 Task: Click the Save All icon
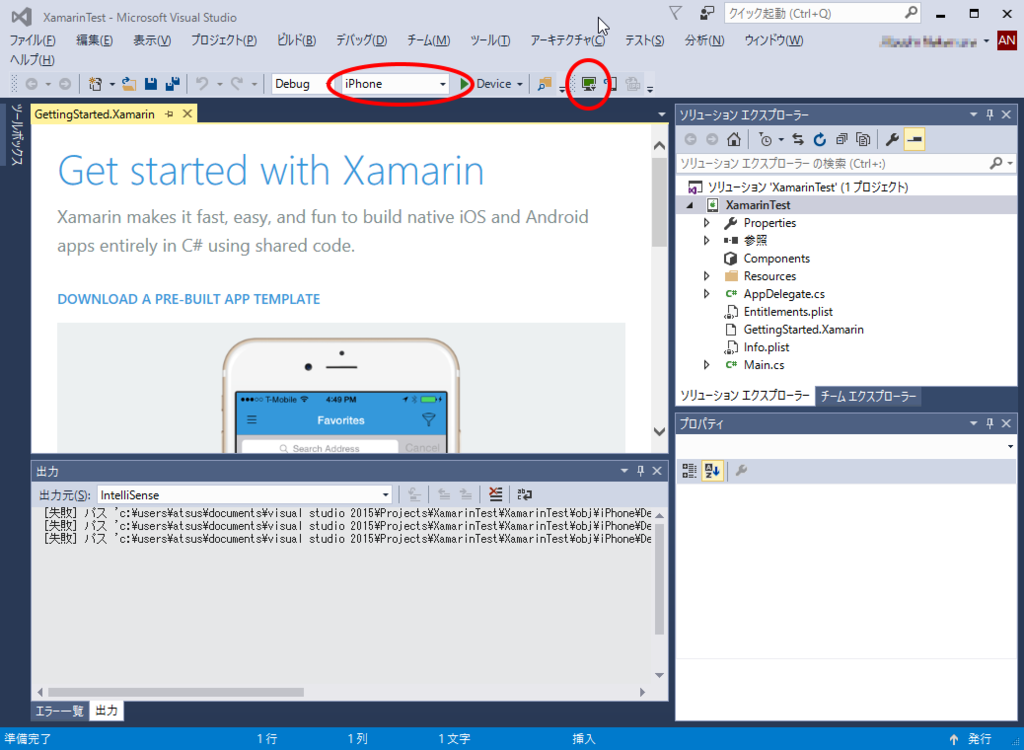(x=172, y=84)
